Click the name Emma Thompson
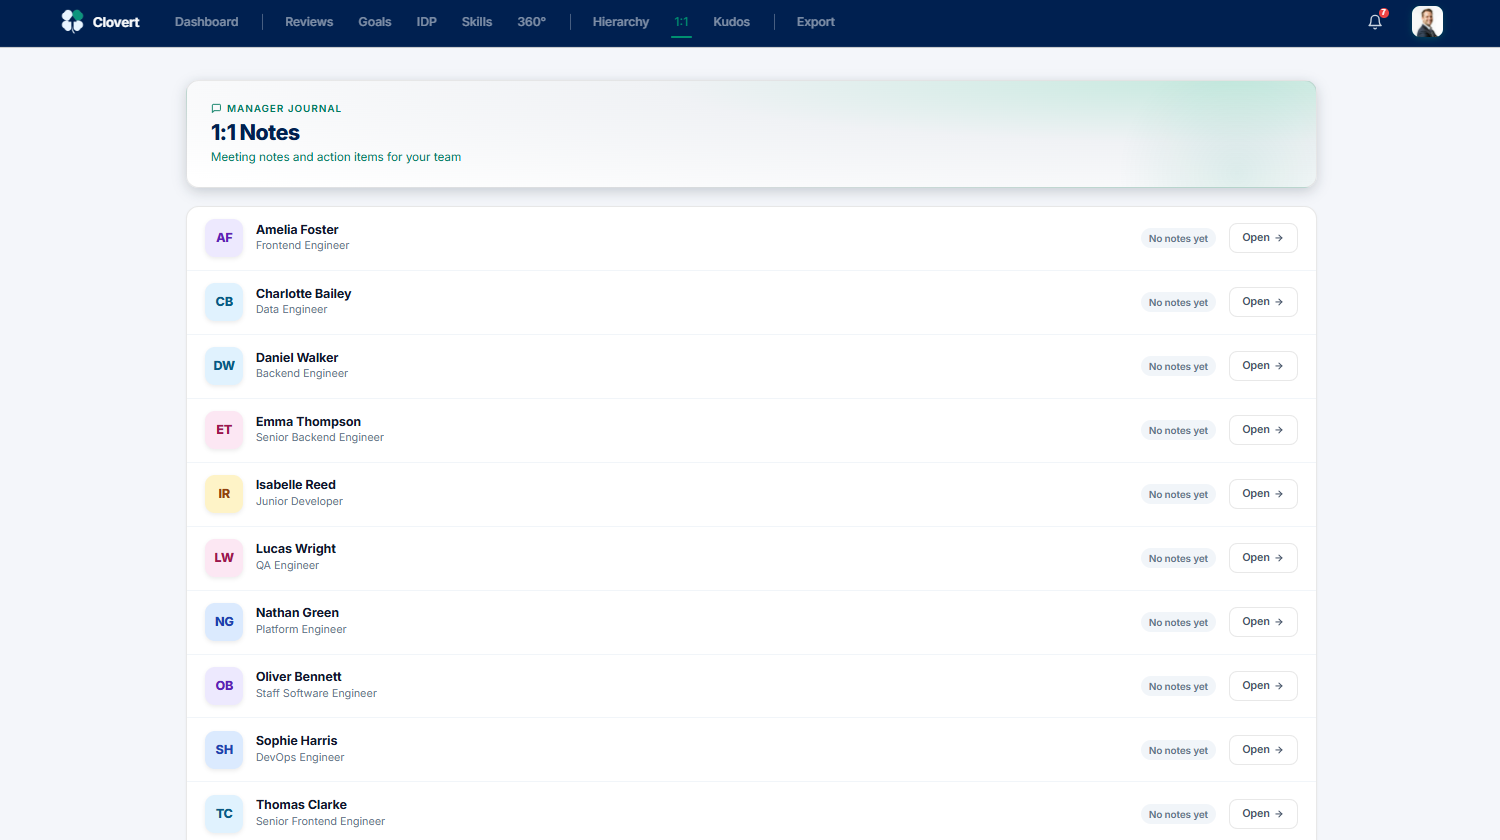 [x=308, y=422]
